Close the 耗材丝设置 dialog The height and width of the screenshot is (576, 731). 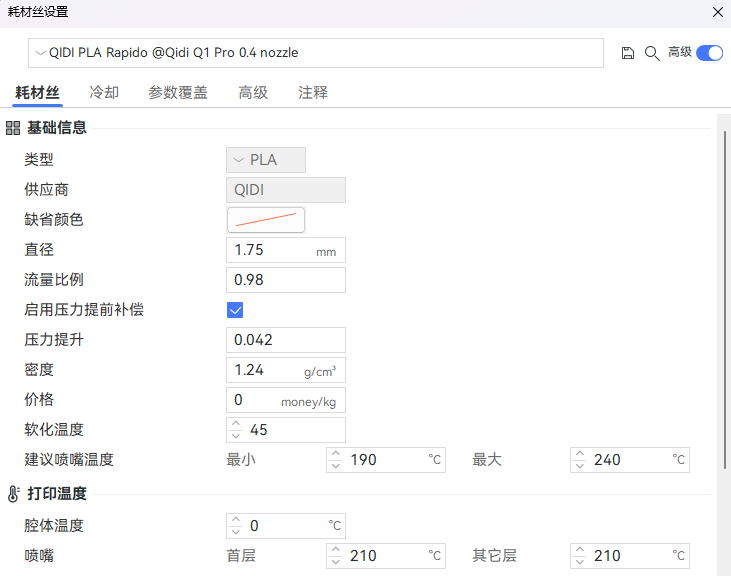[x=717, y=12]
